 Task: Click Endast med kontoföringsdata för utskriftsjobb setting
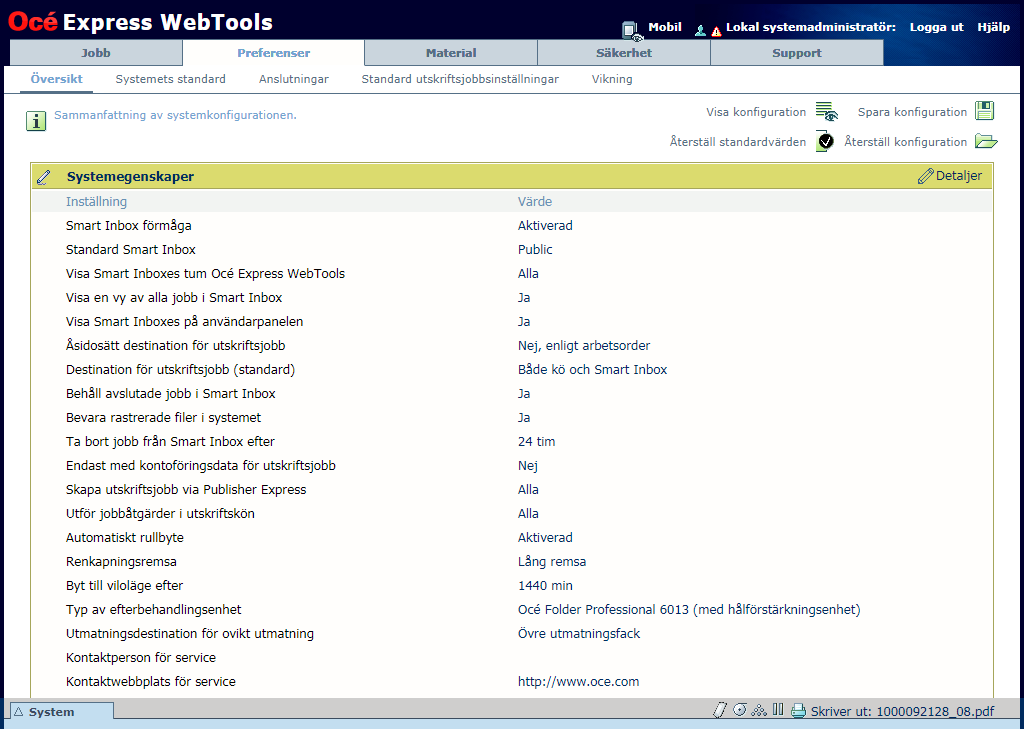pos(200,466)
